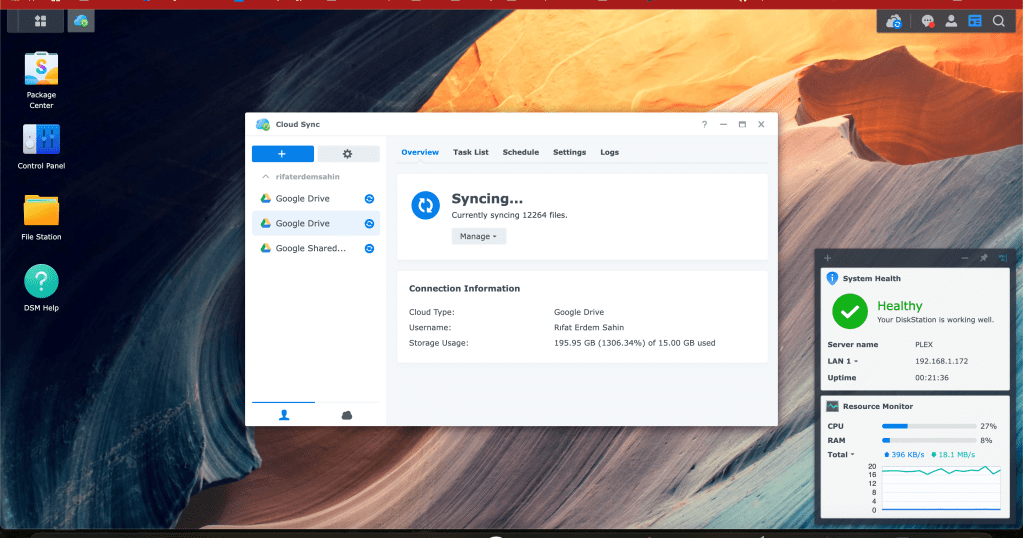Click the help question mark in Cloud Sync
Screen dimensions: 1023x538
coord(704,124)
